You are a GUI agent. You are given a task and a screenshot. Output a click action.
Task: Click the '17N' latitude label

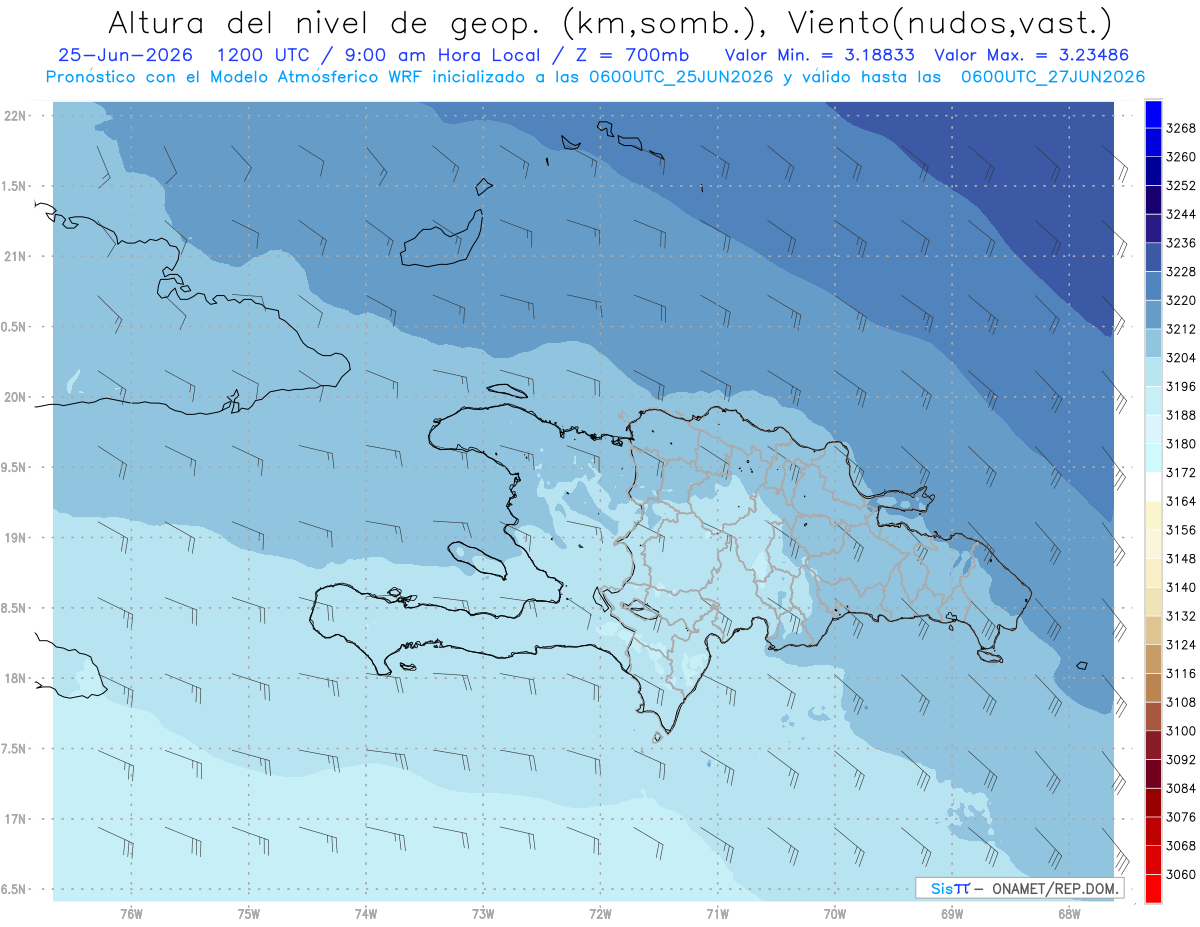[x=16, y=819]
